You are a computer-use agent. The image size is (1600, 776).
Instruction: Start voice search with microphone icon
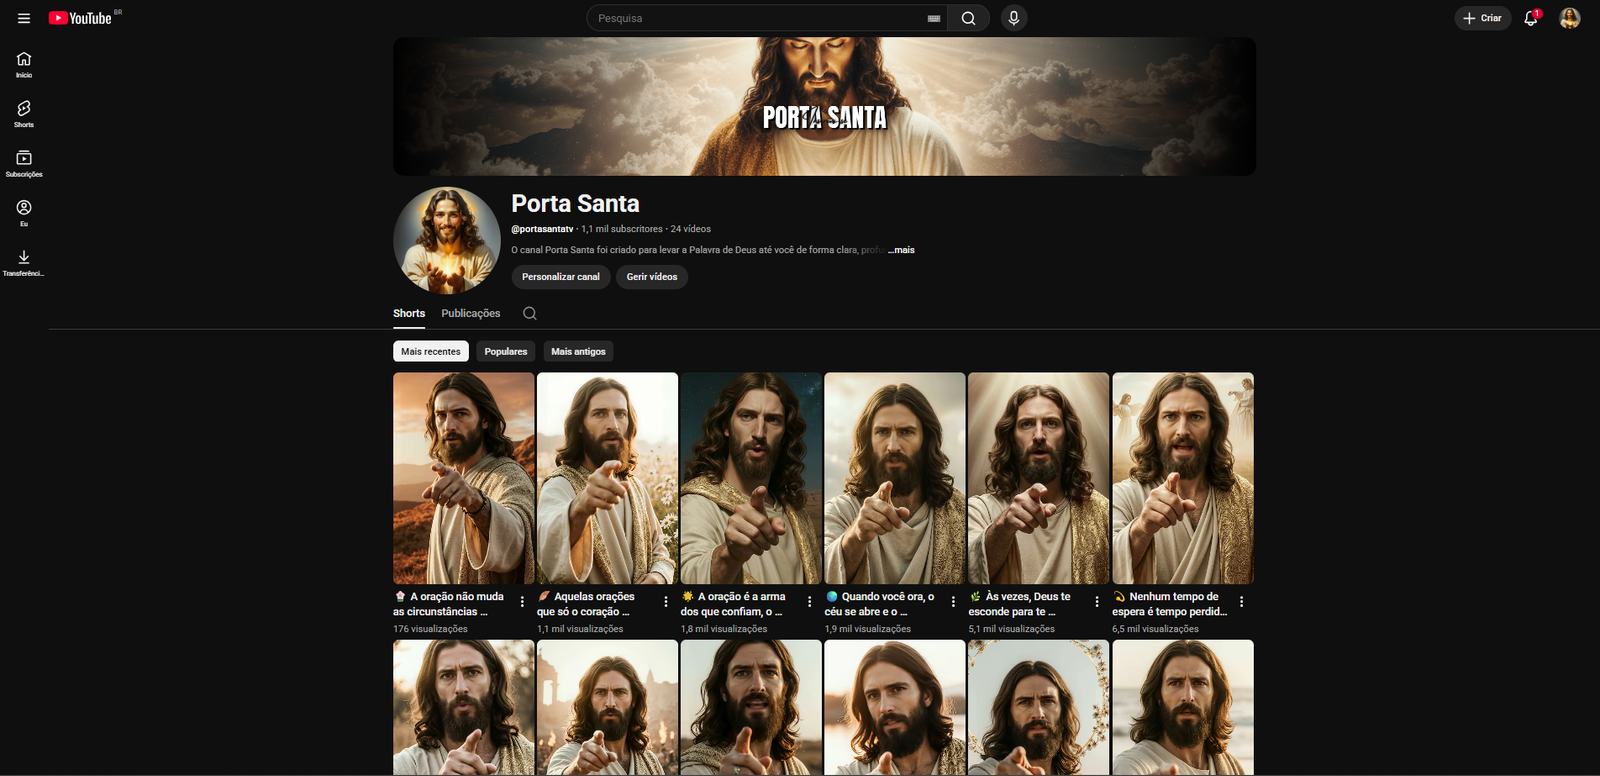coord(1013,18)
